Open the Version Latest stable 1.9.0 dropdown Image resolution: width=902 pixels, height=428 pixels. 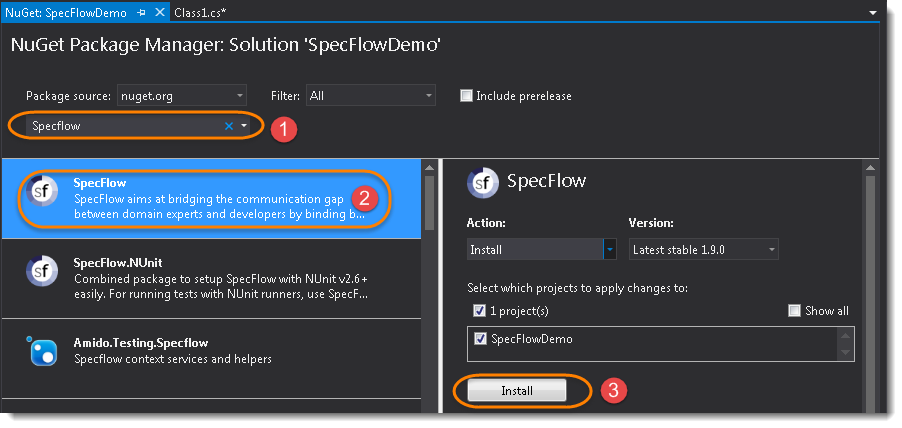704,250
